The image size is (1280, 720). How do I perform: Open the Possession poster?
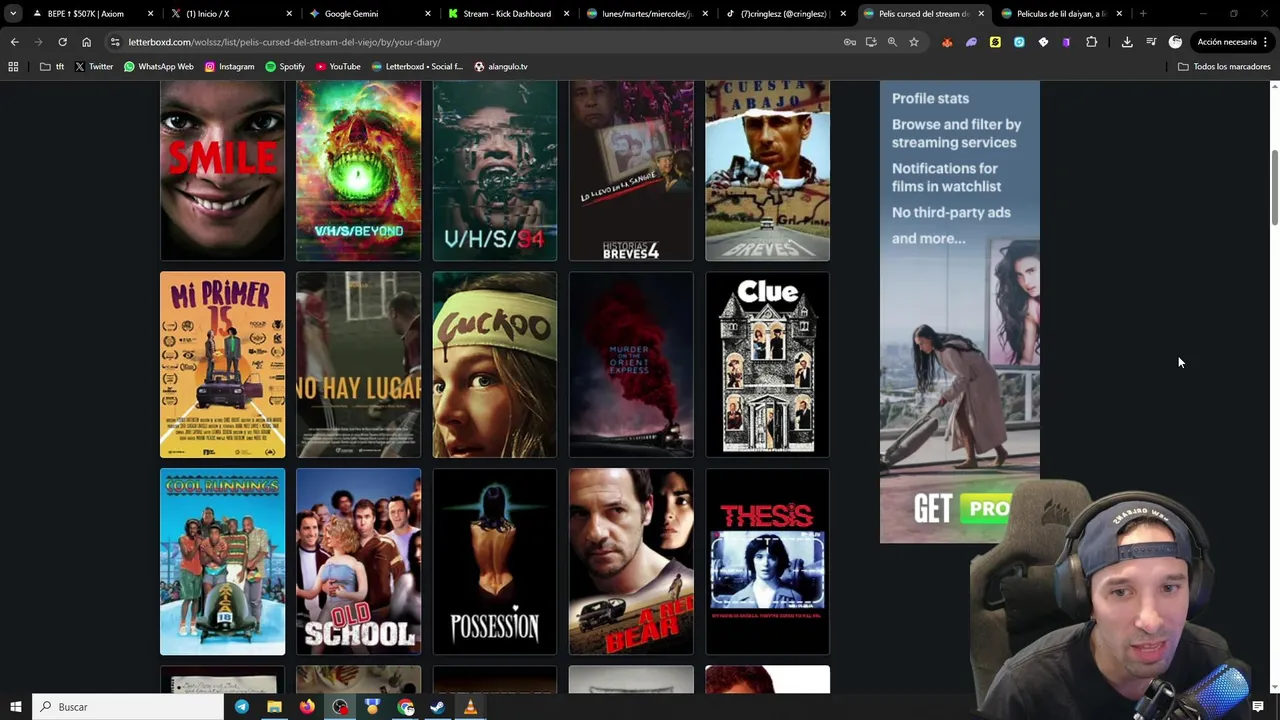point(495,561)
